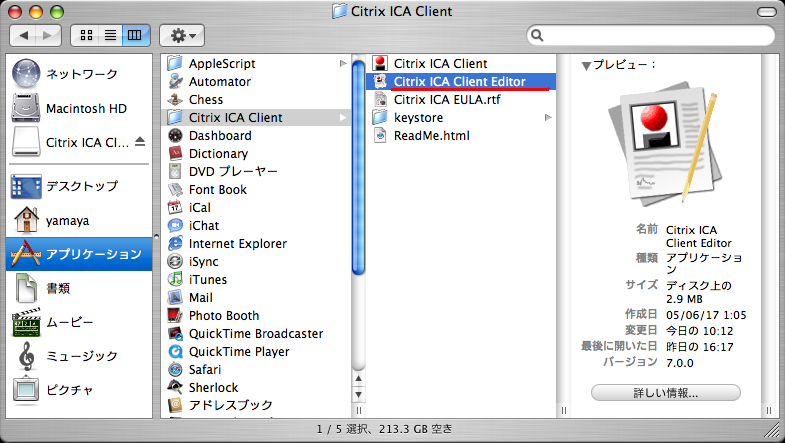This screenshot has width=785, height=443.
Task: Select the QuickTime Player icon
Action: click(175, 352)
